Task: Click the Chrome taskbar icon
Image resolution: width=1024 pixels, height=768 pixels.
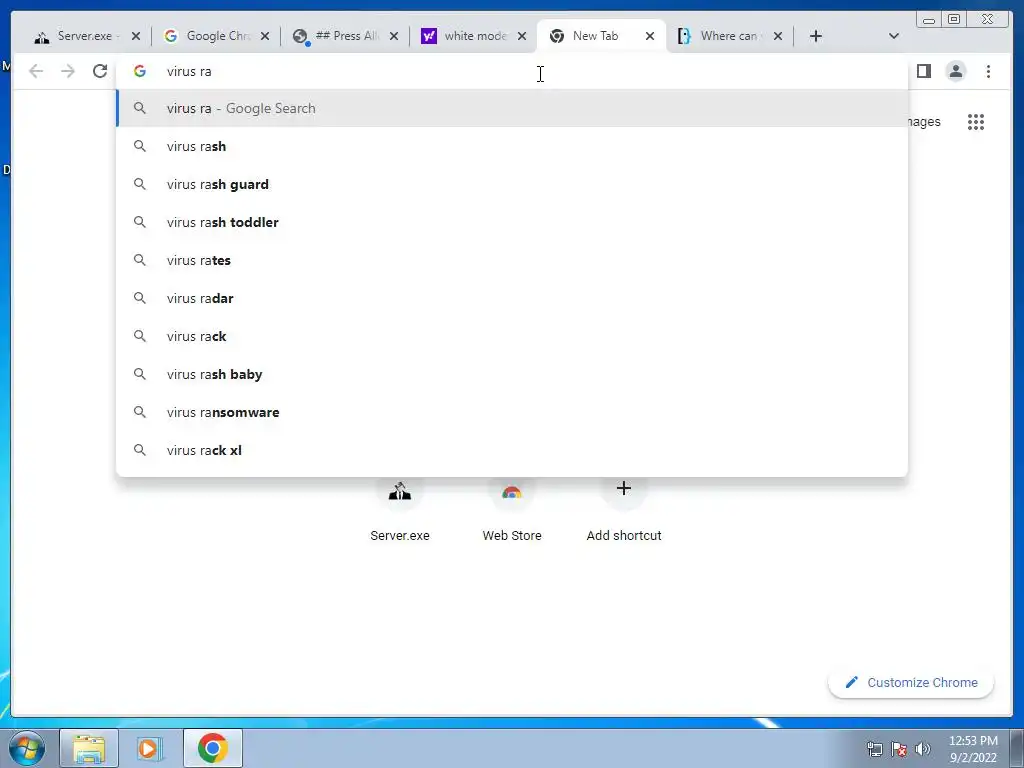Action: coord(213,748)
